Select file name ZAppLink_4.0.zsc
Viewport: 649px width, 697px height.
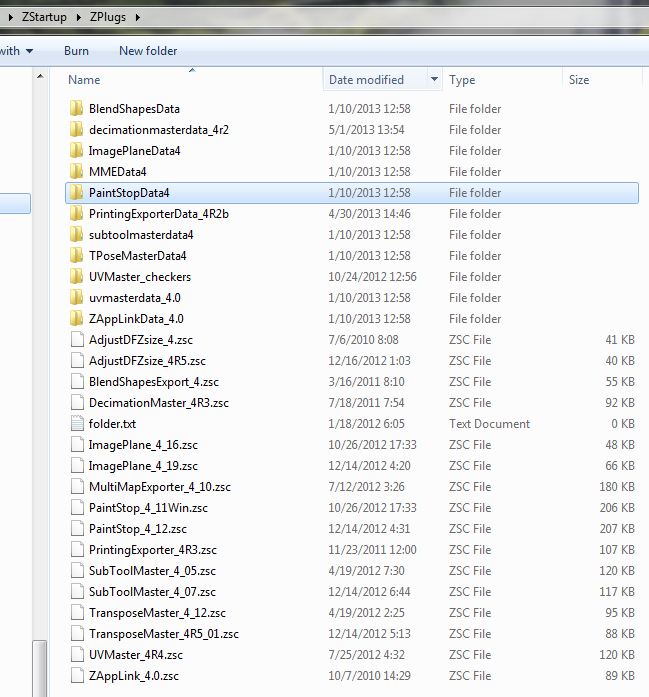click(134, 676)
